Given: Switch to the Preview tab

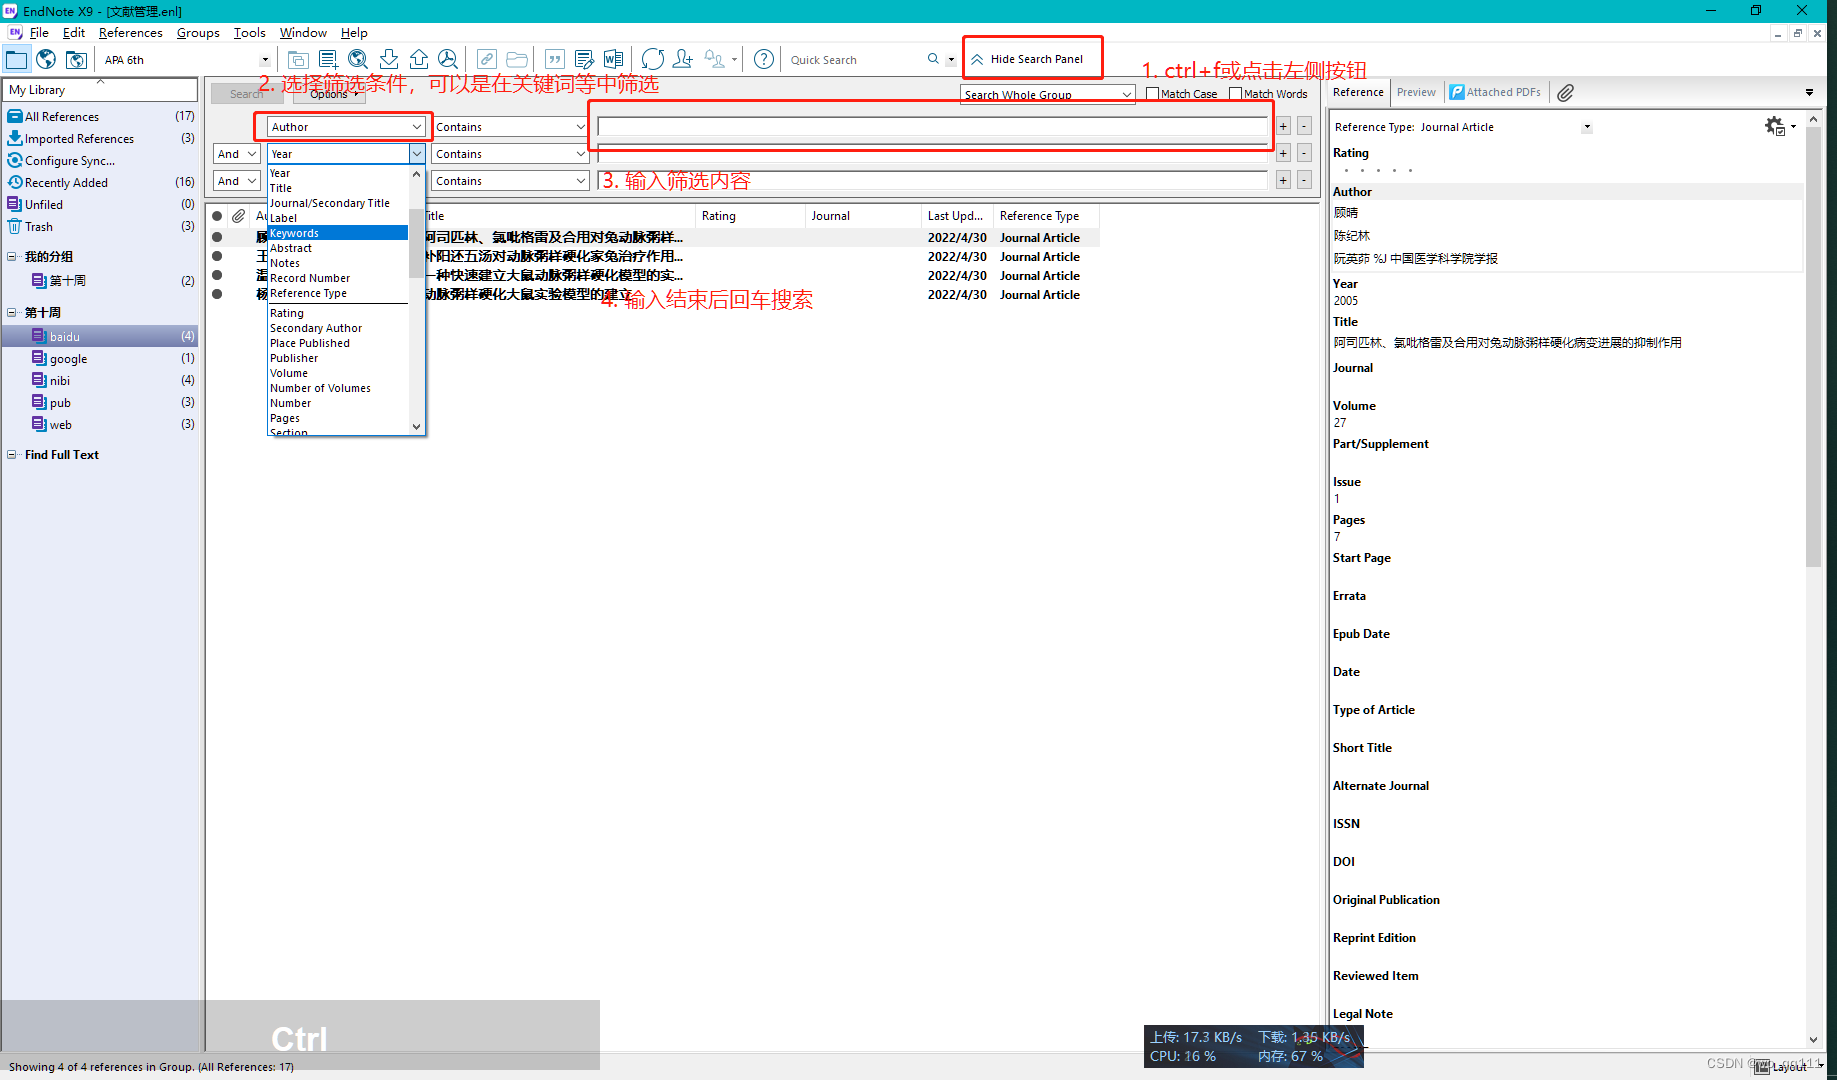Looking at the screenshot, I should (1416, 92).
